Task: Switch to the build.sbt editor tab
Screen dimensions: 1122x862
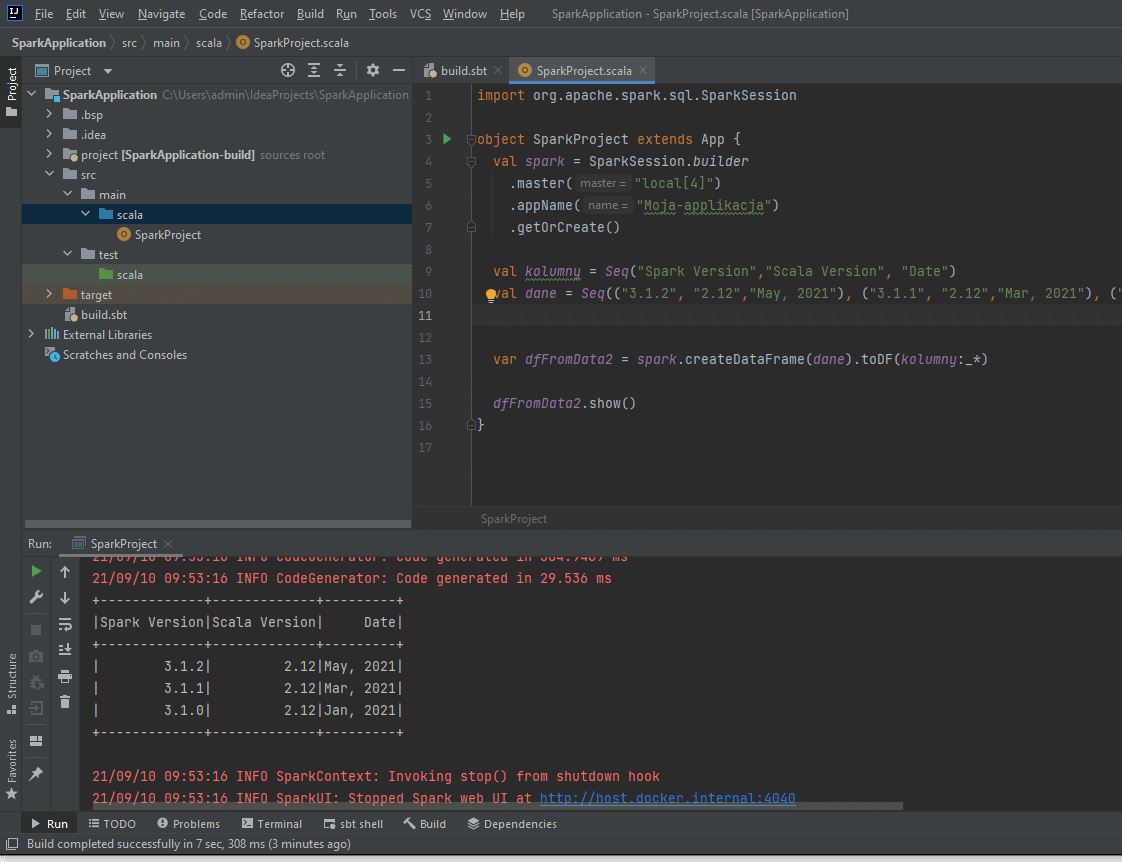Action: click(462, 71)
